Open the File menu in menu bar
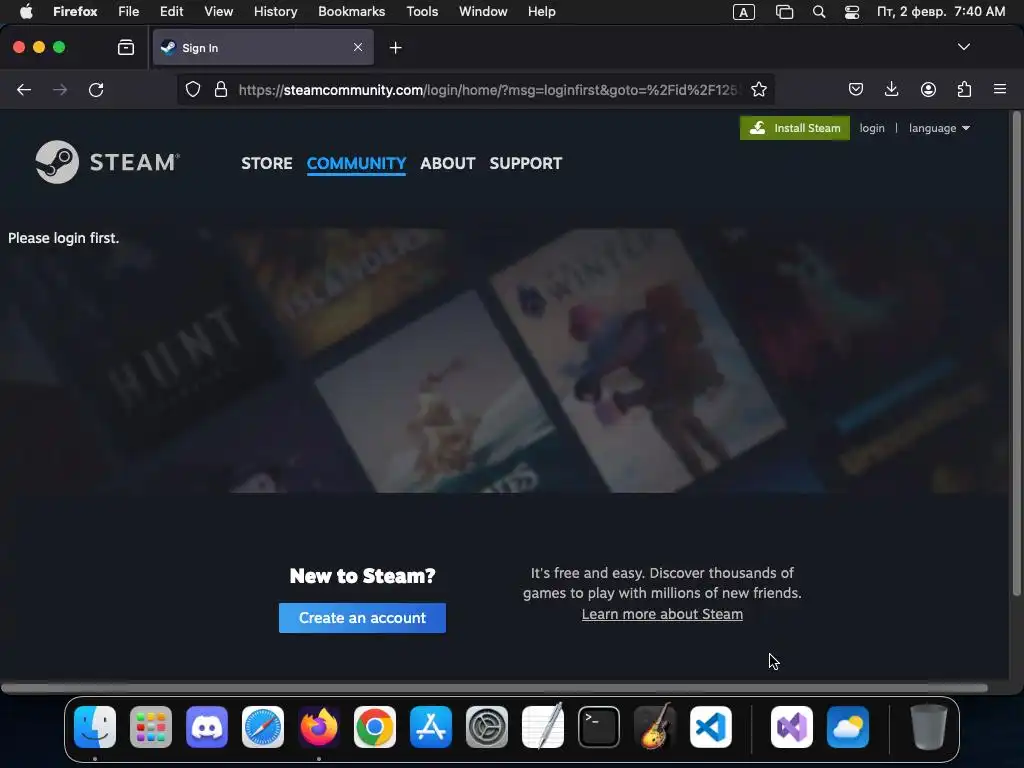 pos(128,12)
